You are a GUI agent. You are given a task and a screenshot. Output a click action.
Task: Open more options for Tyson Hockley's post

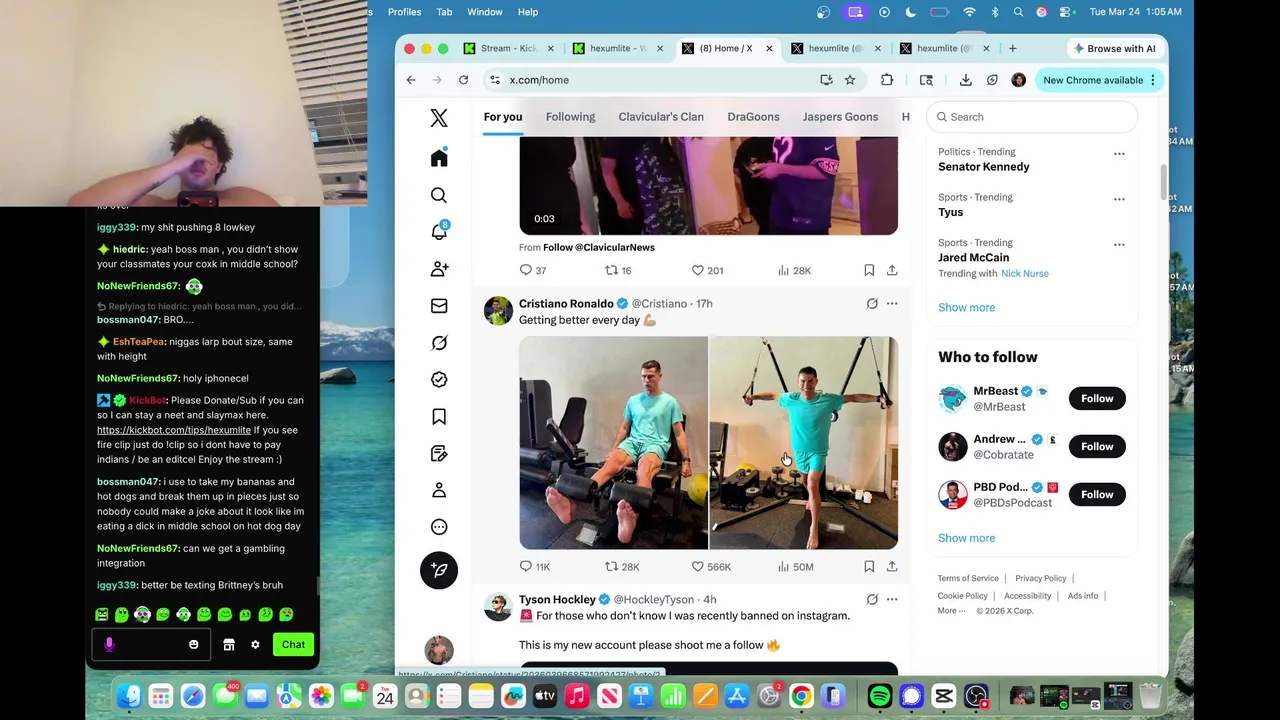(892, 600)
